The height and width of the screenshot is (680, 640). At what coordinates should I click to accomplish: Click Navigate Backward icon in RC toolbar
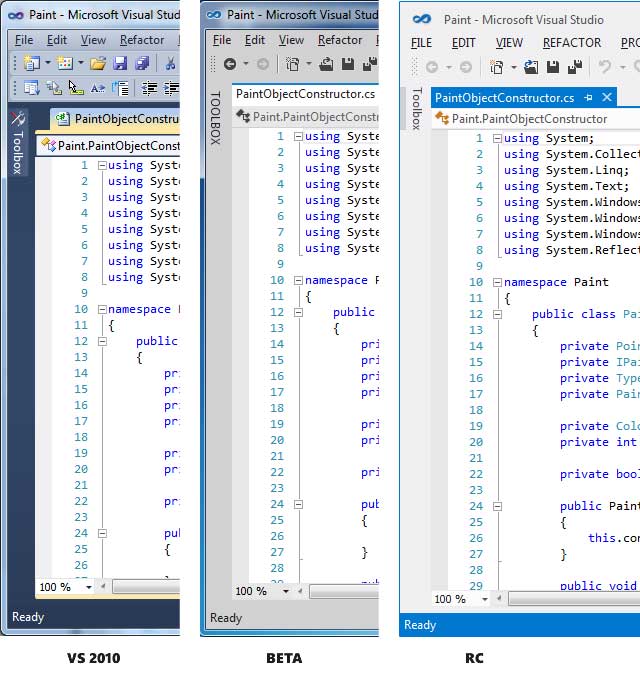pyautogui.click(x=432, y=67)
